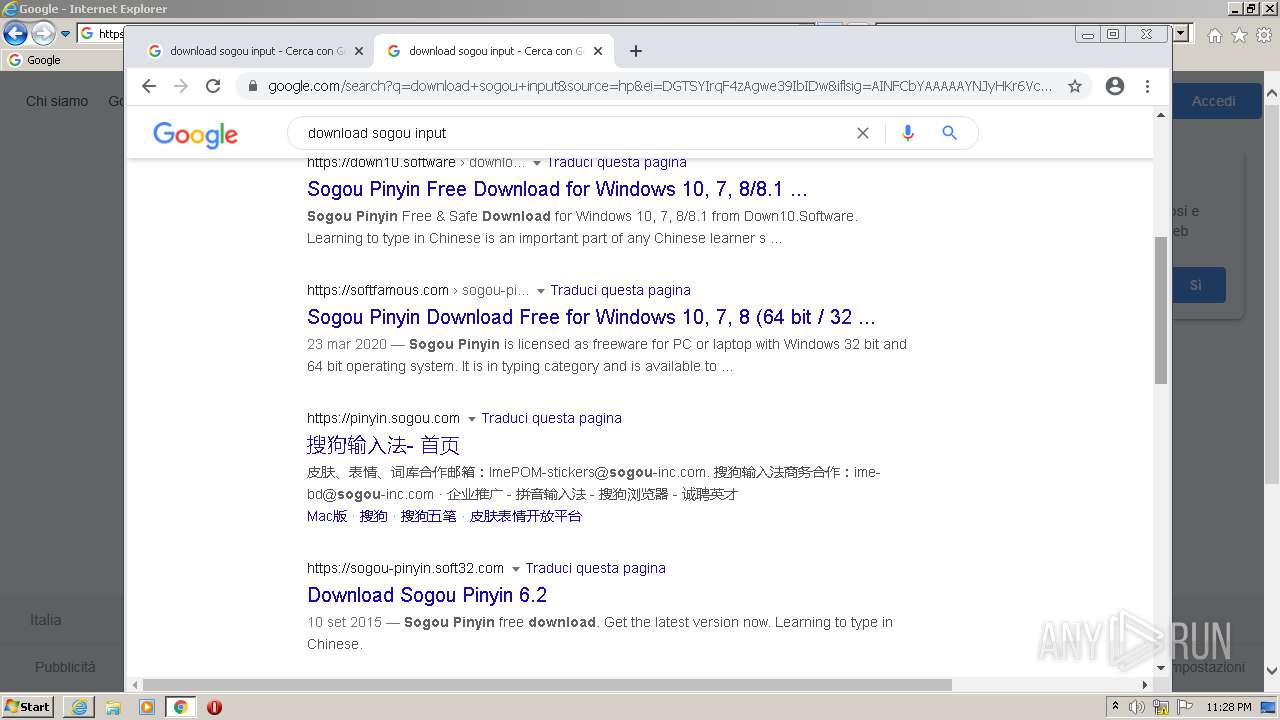1280x720 pixels.
Task: Open the Chrome profile avatar menu
Action: tap(1115, 86)
